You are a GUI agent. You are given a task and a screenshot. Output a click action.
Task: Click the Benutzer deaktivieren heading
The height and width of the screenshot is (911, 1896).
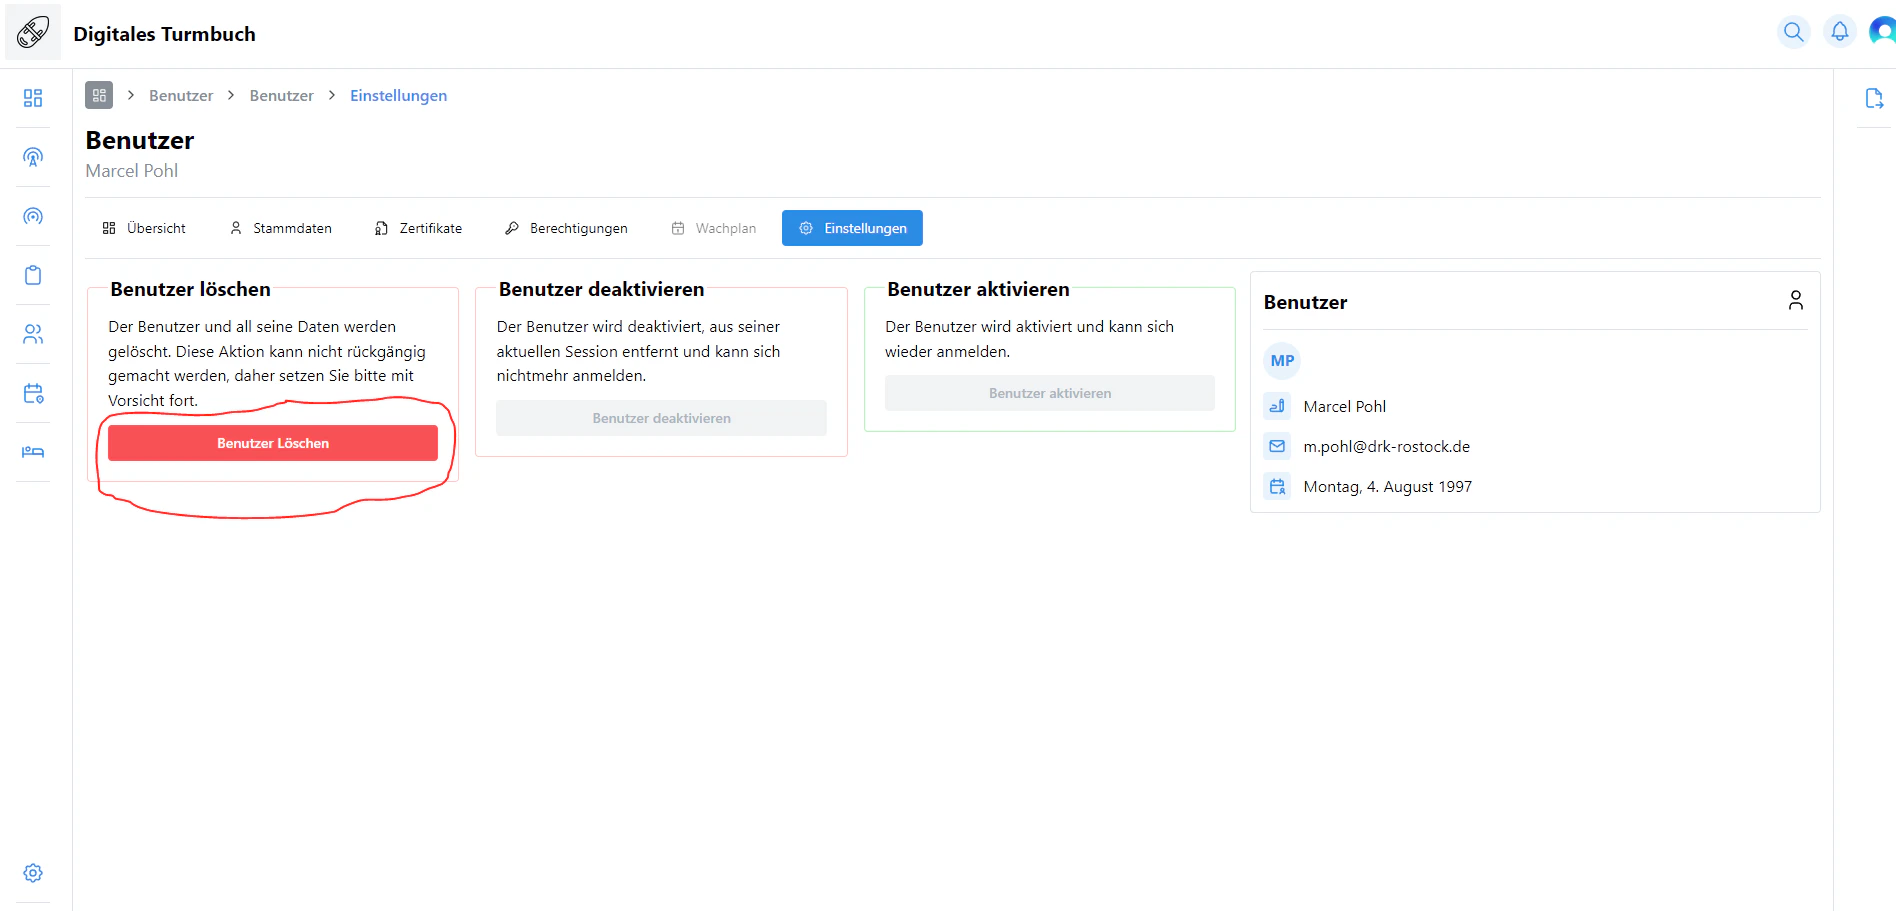click(601, 289)
